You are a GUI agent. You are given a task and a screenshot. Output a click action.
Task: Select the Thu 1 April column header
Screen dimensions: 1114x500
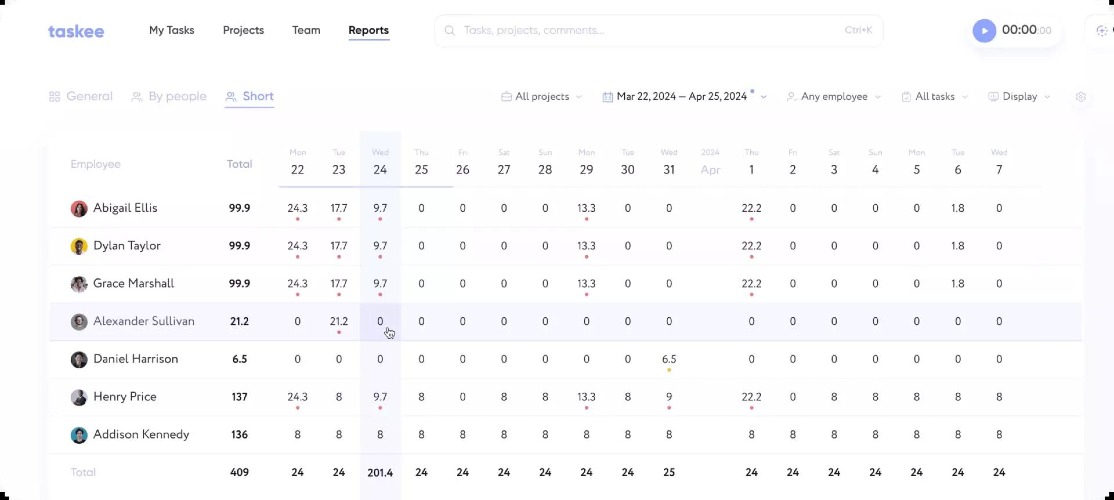(x=751, y=163)
